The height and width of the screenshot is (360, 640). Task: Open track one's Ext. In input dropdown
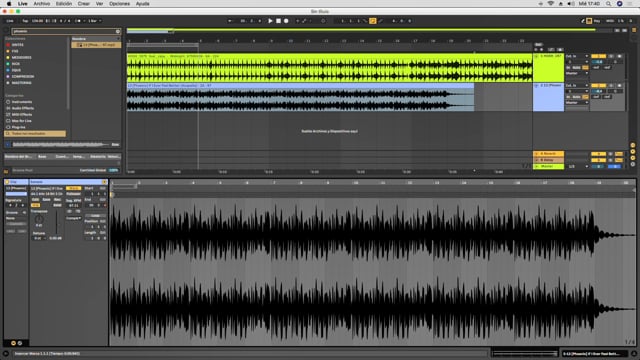click(x=577, y=56)
